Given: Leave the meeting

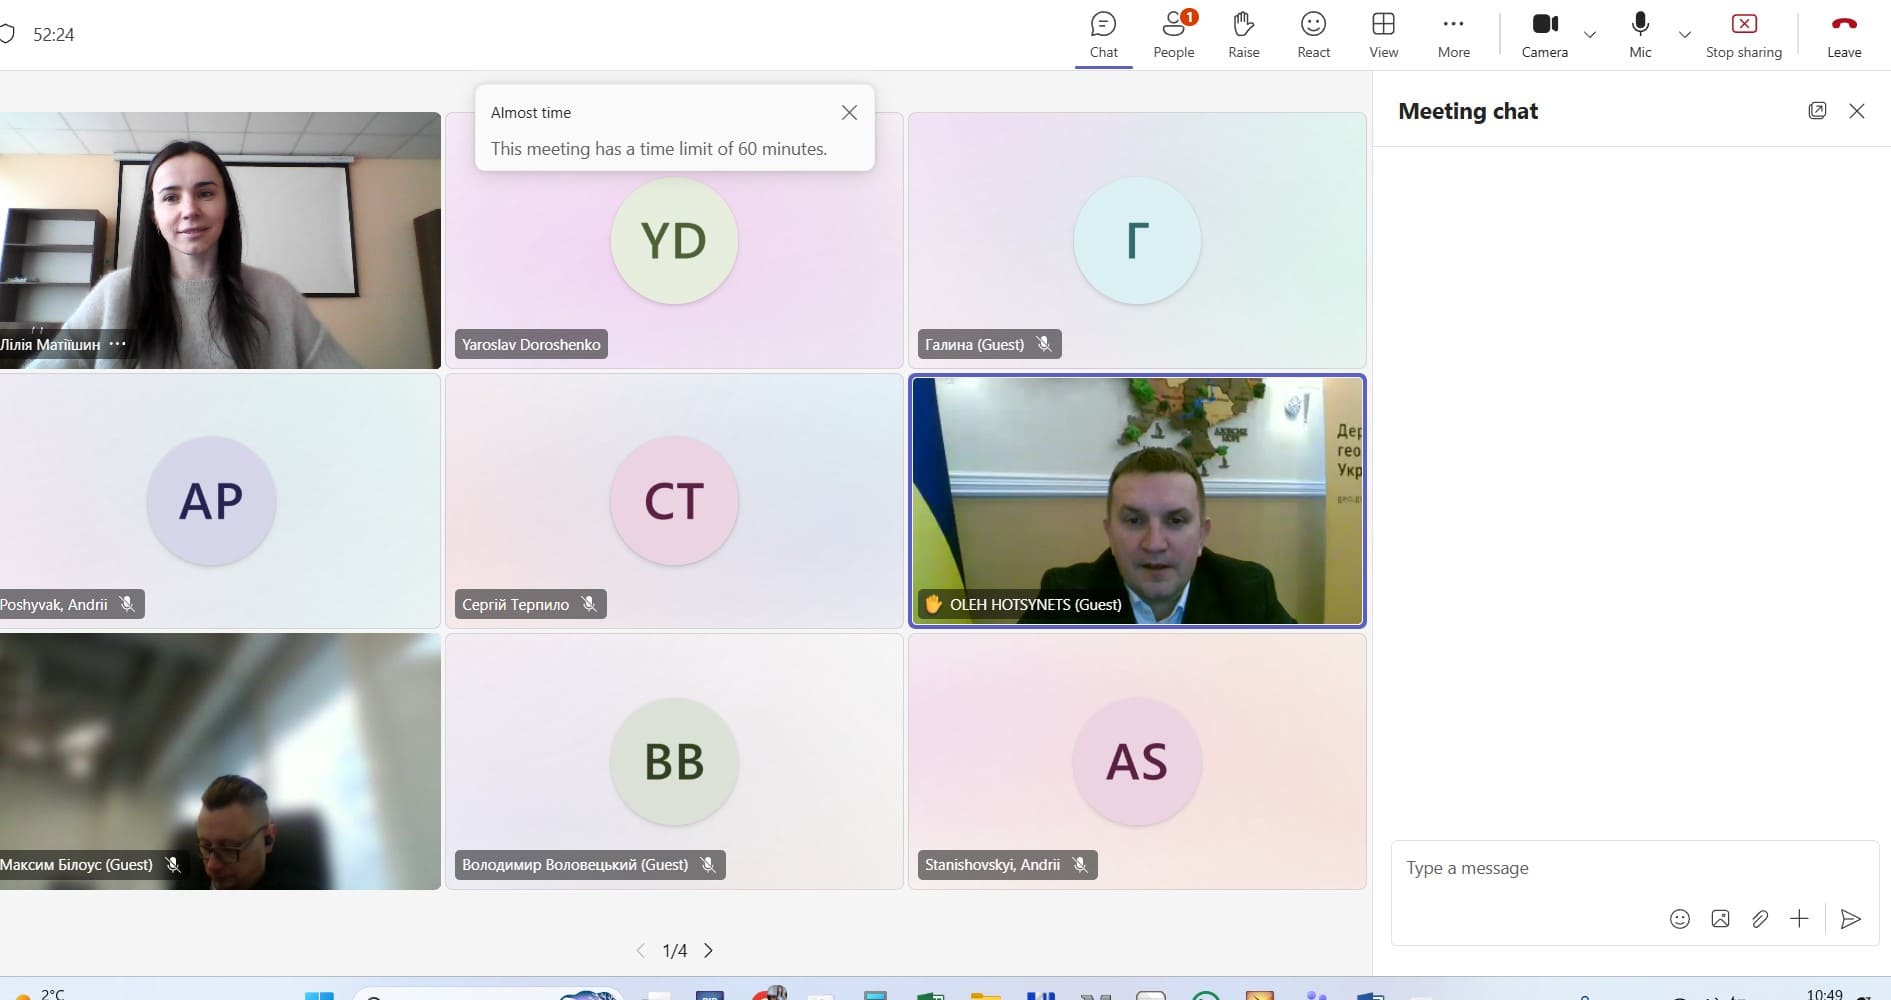Looking at the screenshot, I should click(1843, 35).
